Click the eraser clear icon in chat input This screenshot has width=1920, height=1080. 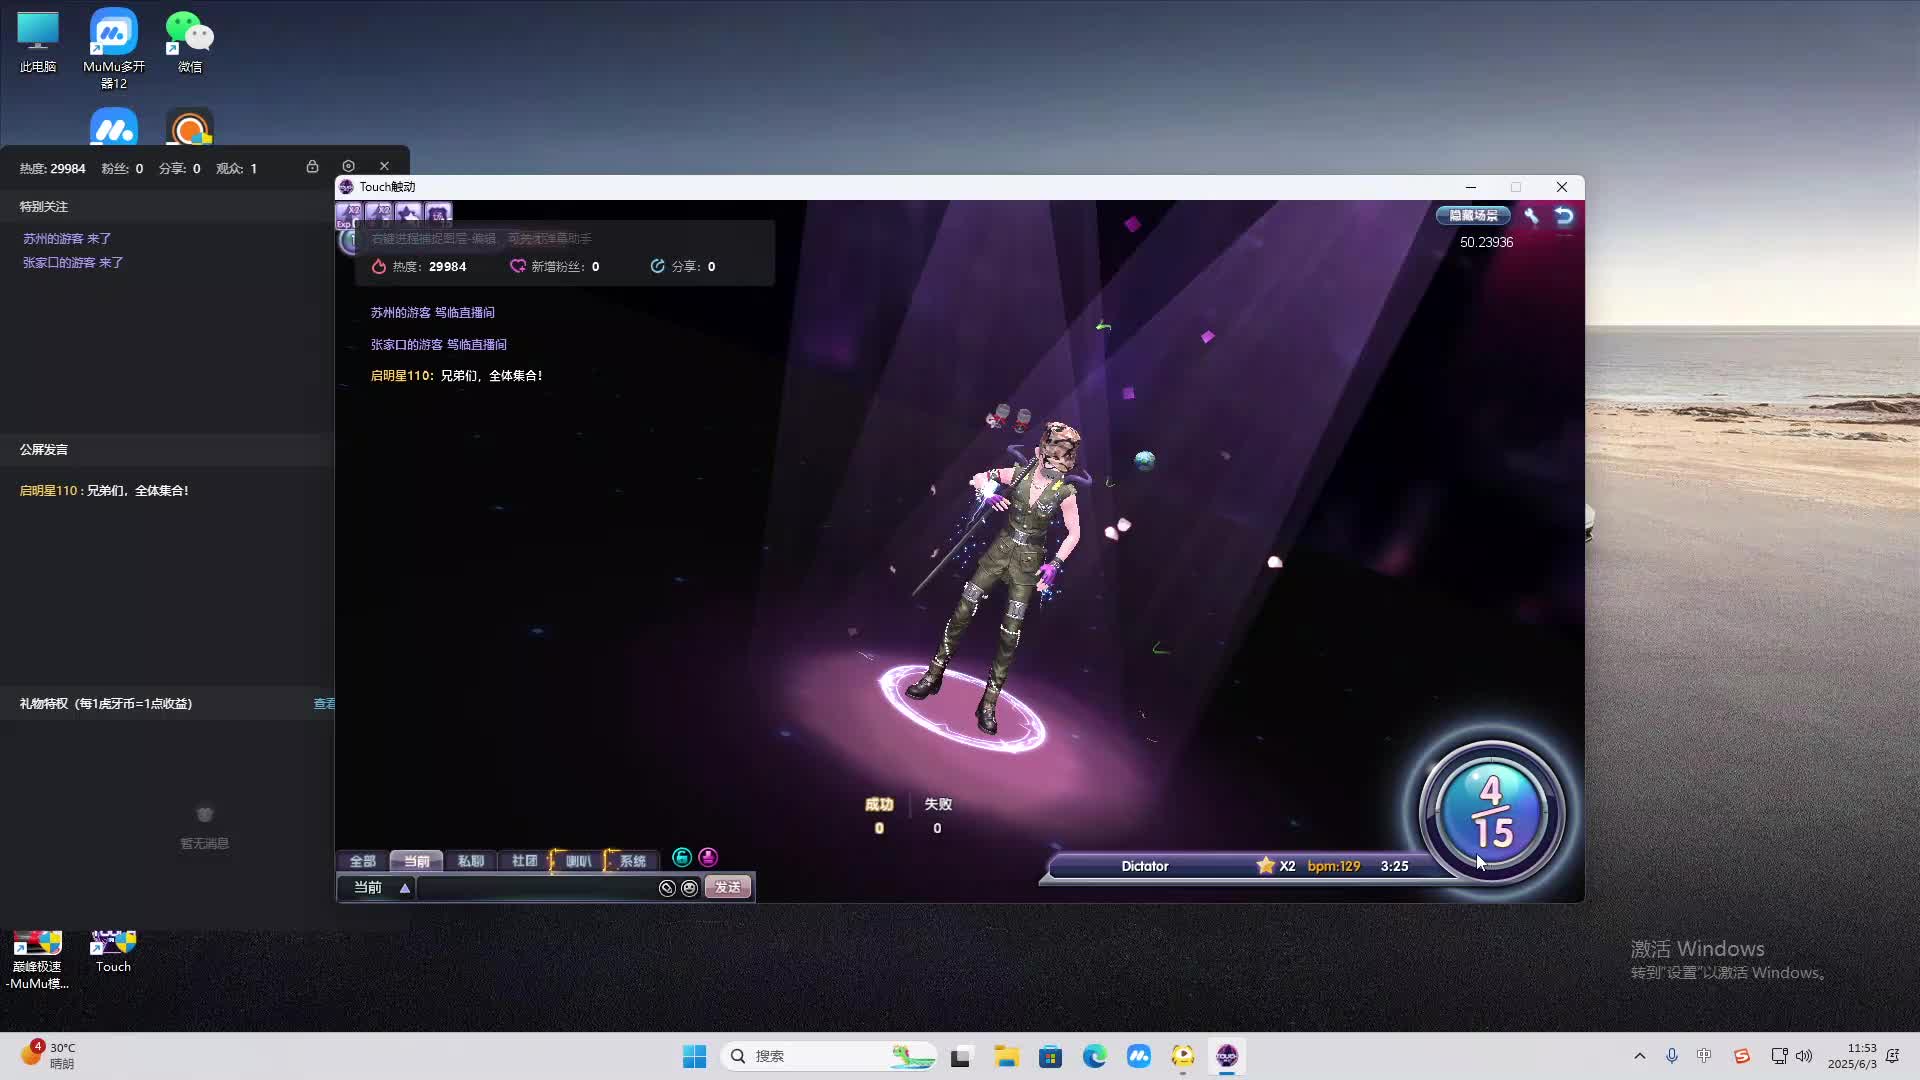pyautogui.click(x=667, y=888)
